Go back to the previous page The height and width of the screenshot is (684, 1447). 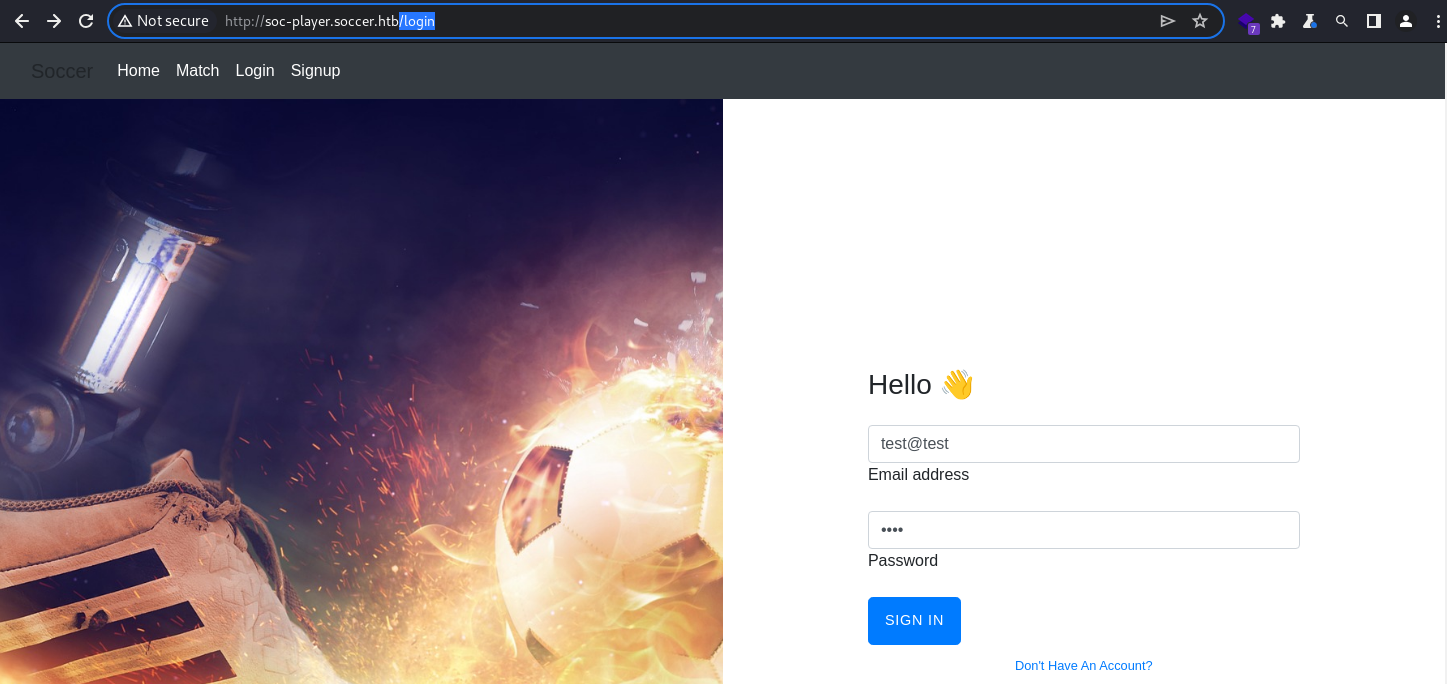(x=21, y=21)
